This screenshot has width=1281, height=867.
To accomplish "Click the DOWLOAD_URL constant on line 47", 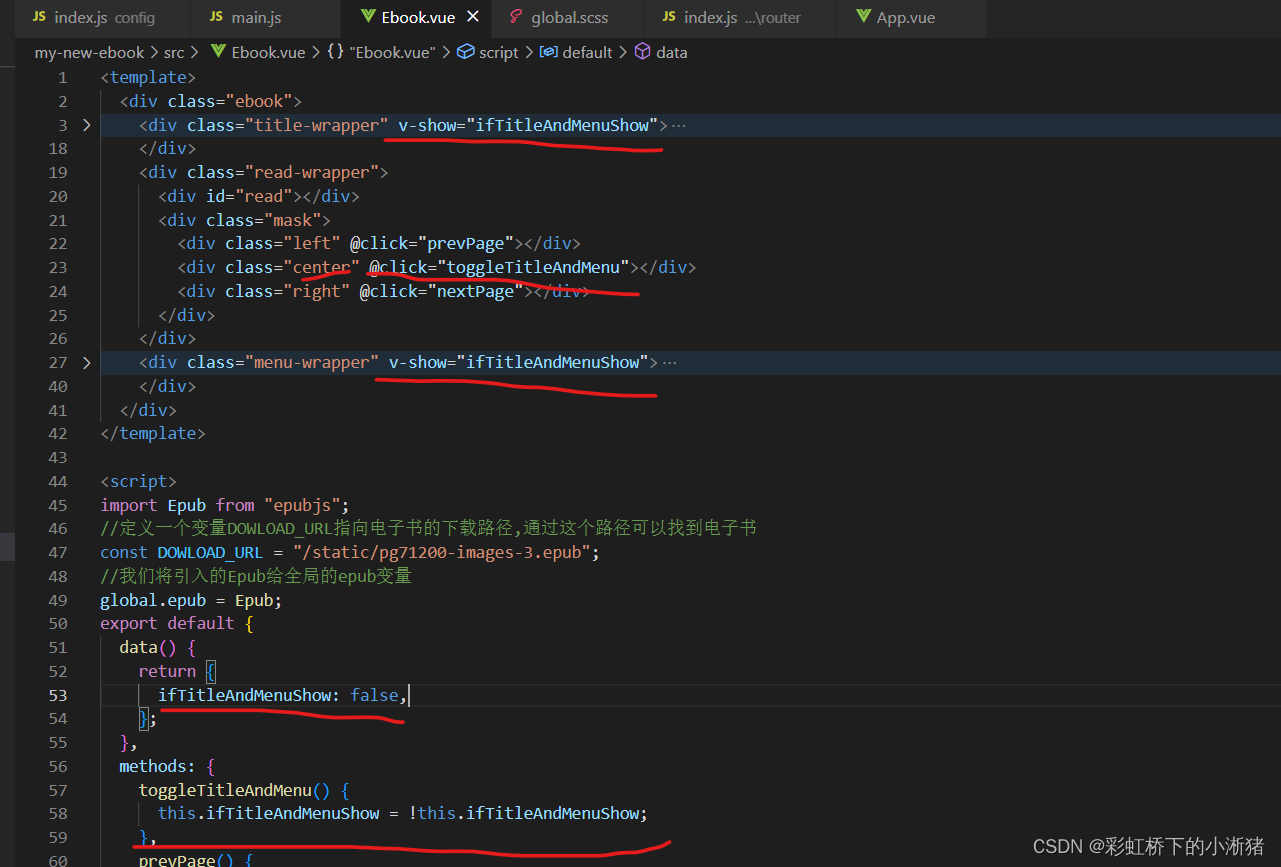I will [210, 552].
